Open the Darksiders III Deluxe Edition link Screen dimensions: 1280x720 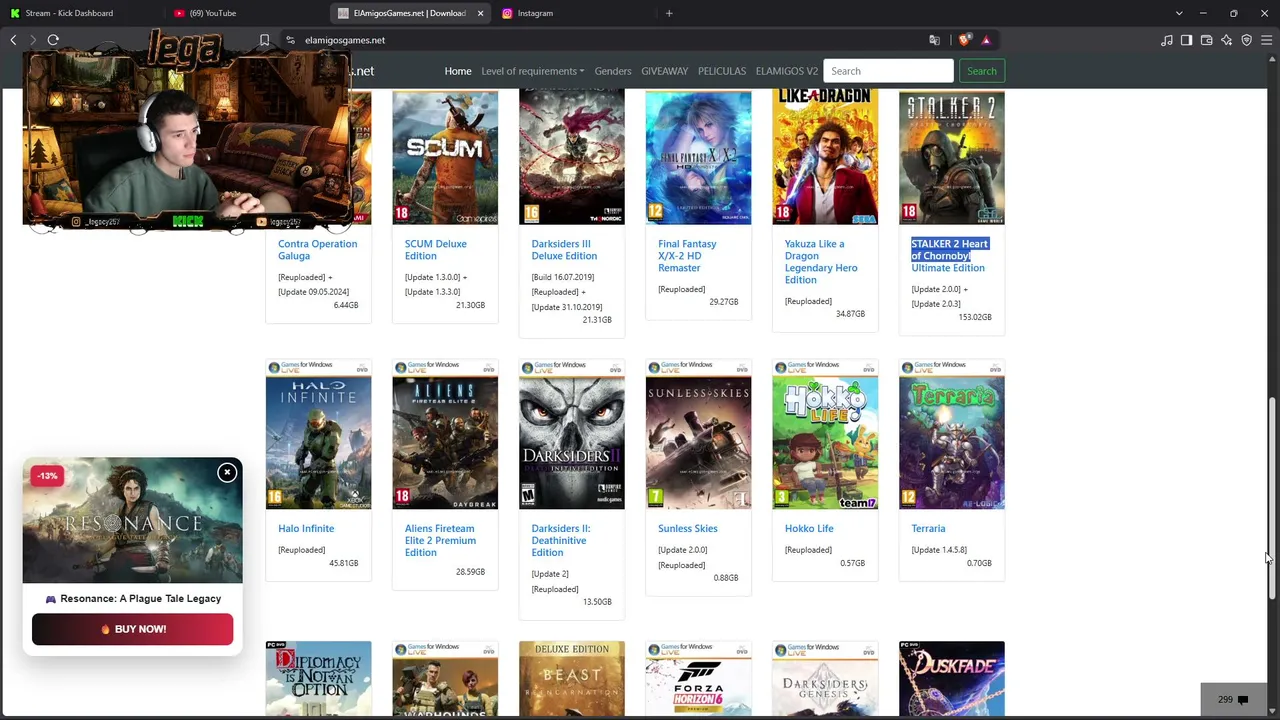click(564, 250)
